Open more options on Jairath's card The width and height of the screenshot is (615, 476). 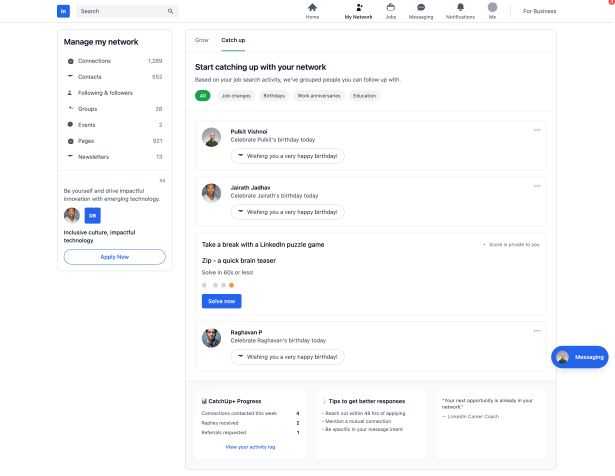tap(537, 186)
